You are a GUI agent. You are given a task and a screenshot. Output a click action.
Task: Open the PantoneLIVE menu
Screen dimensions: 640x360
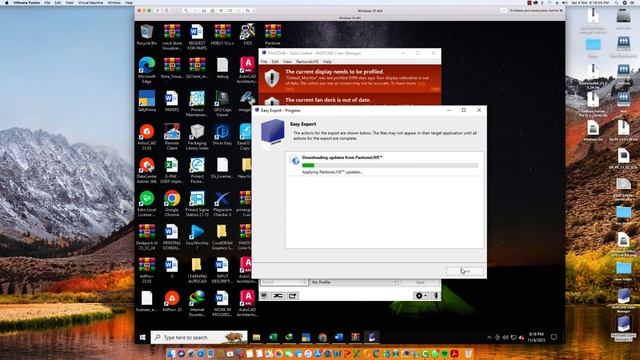pos(307,62)
